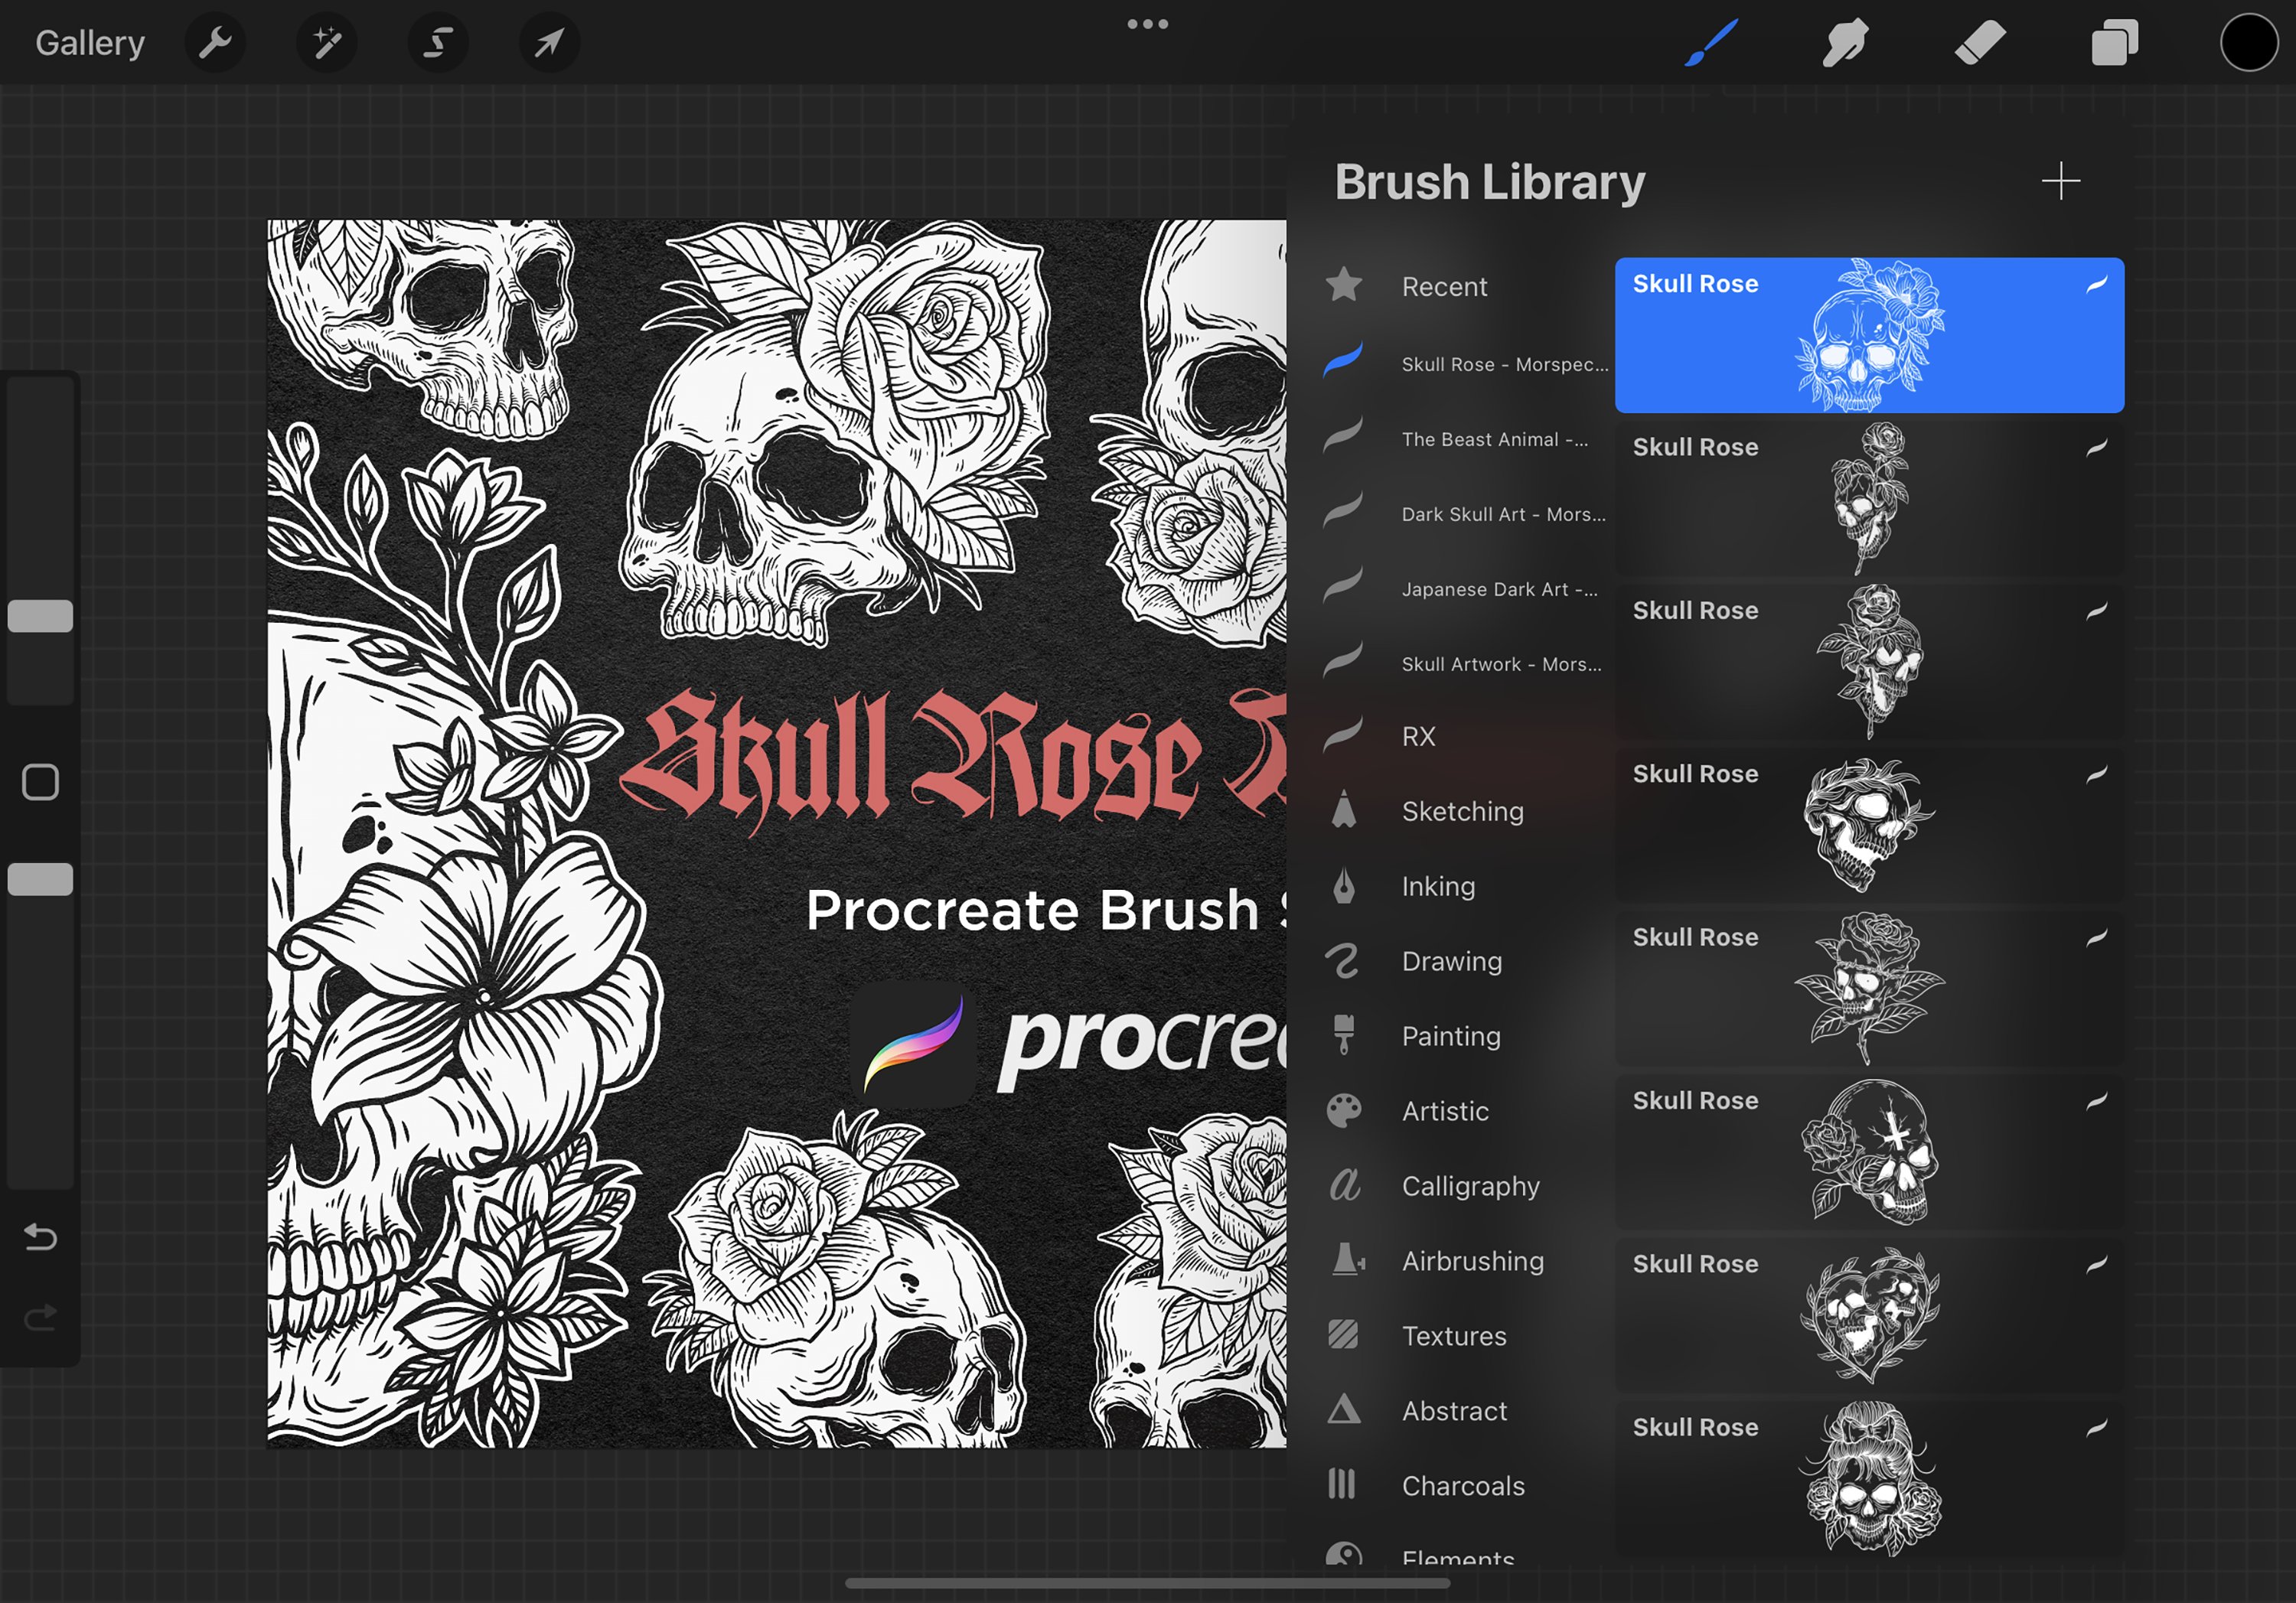Select the Selection S-shaped tool

pyautogui.click(x=438, y=43)
